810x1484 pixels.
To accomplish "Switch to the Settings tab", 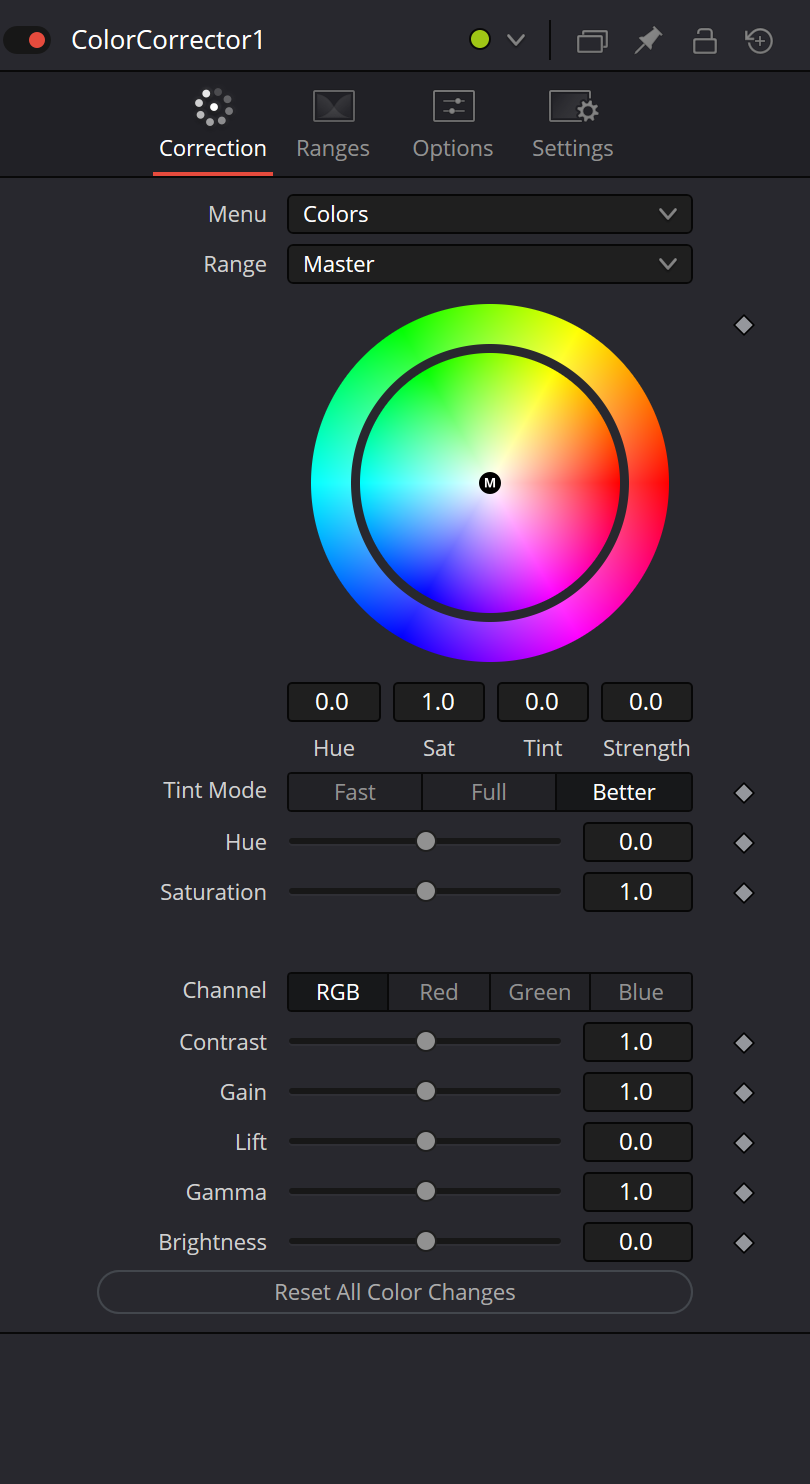I will point(573,126).
